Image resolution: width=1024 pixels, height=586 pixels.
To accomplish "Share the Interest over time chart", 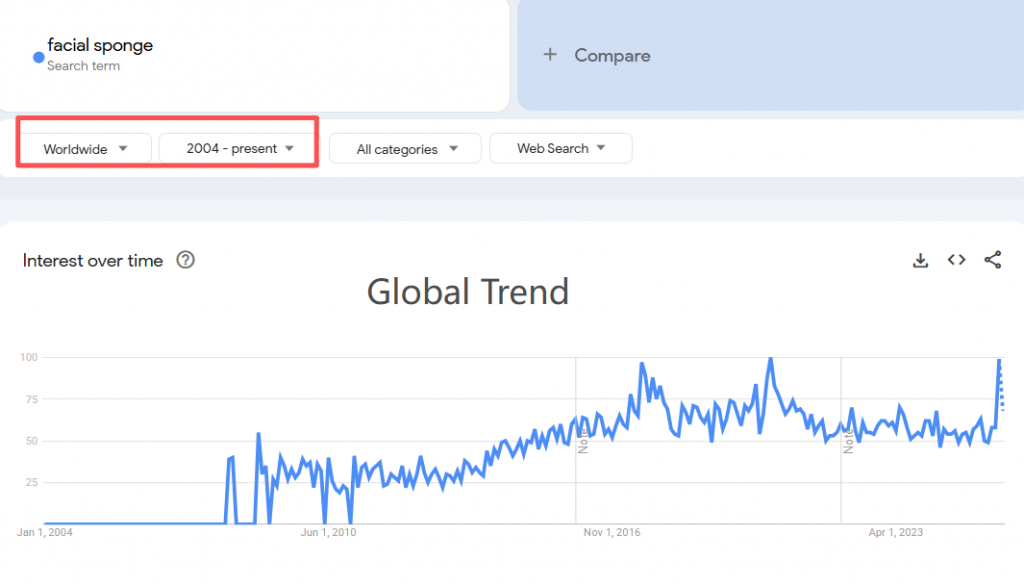I will click(993, 260).
